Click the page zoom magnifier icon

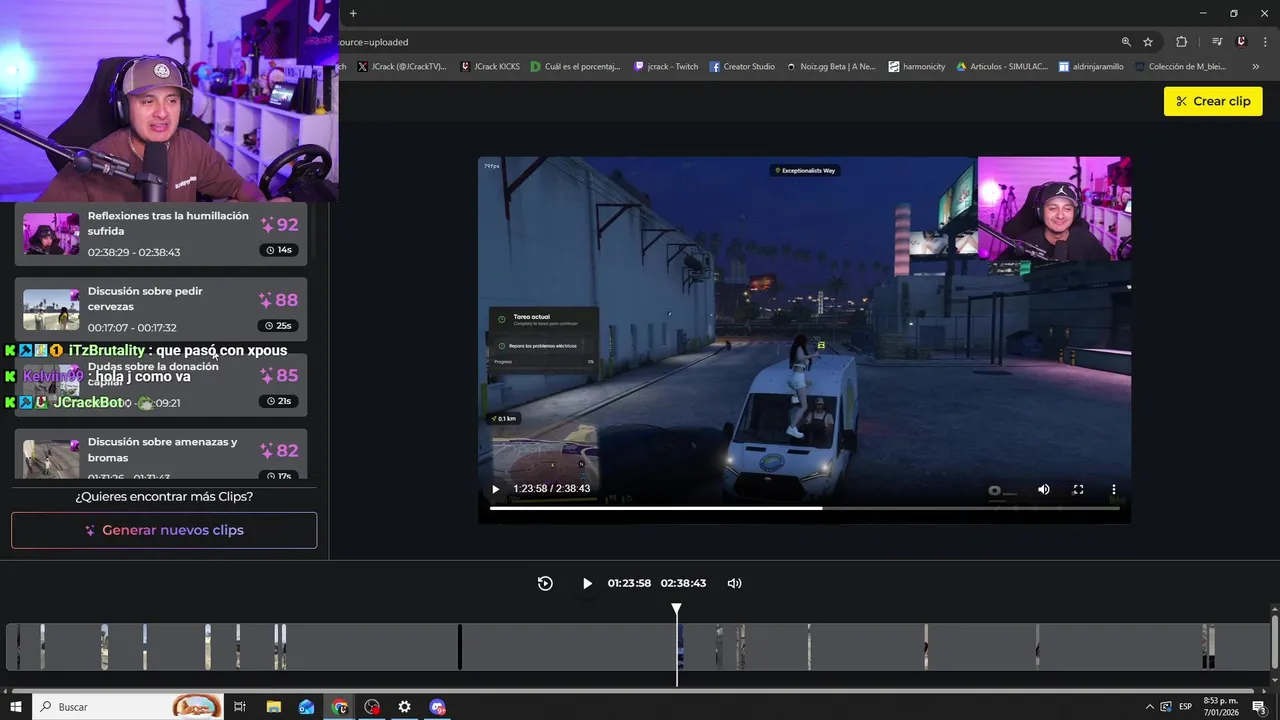pyautogui.click(x=1126, y=42)
